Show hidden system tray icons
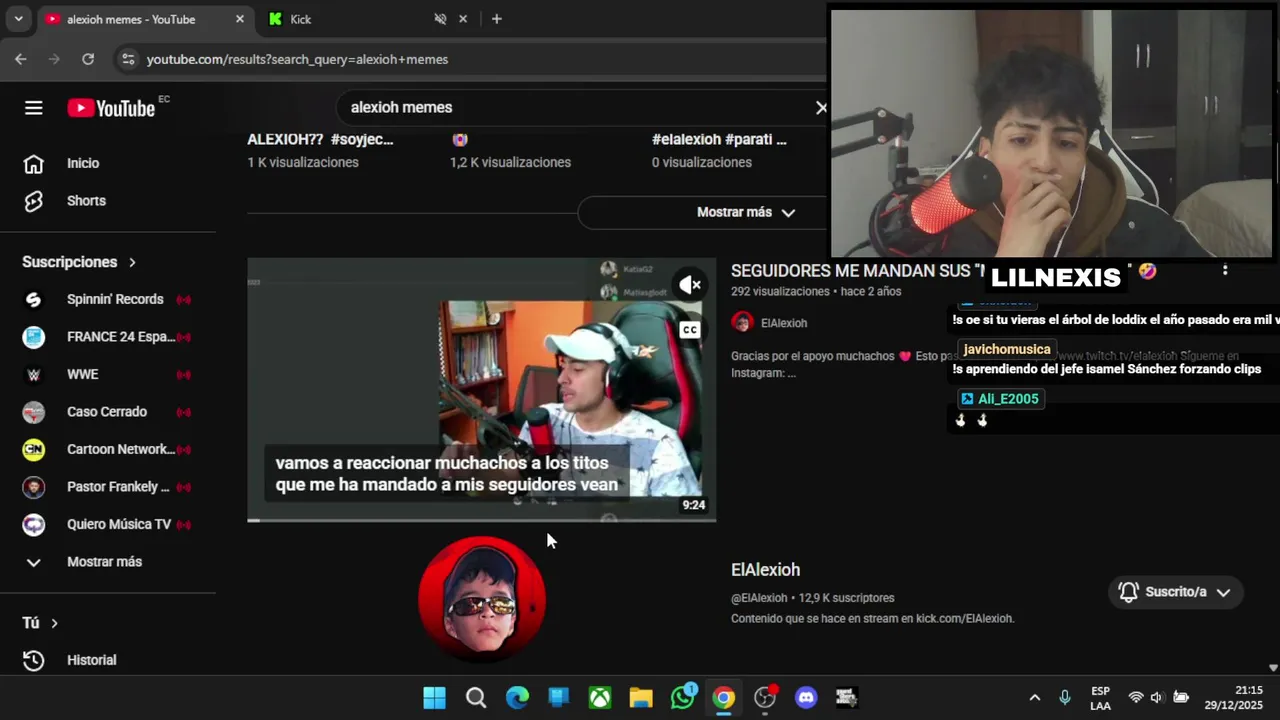This screenshot has width=1280, height=720. [x=1035, y=698]
